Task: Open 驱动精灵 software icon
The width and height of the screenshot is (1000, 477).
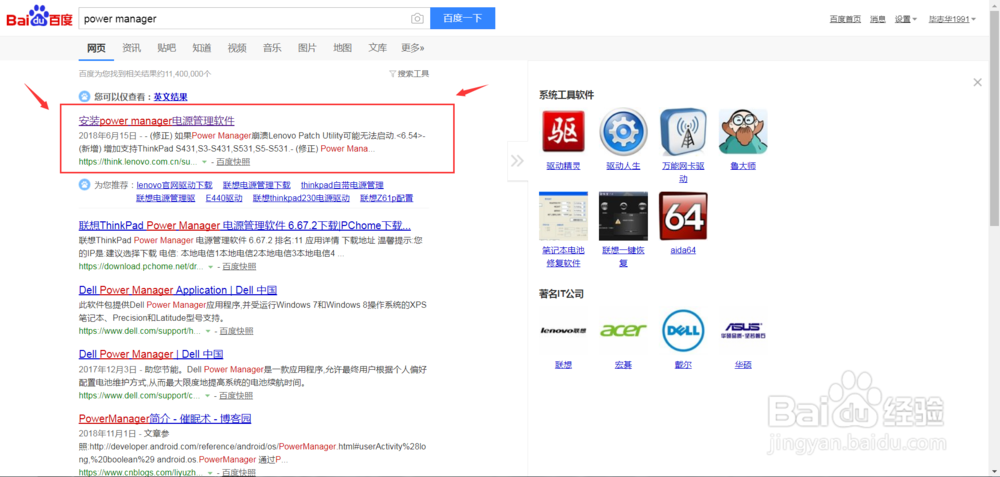Action: point(563,131)
